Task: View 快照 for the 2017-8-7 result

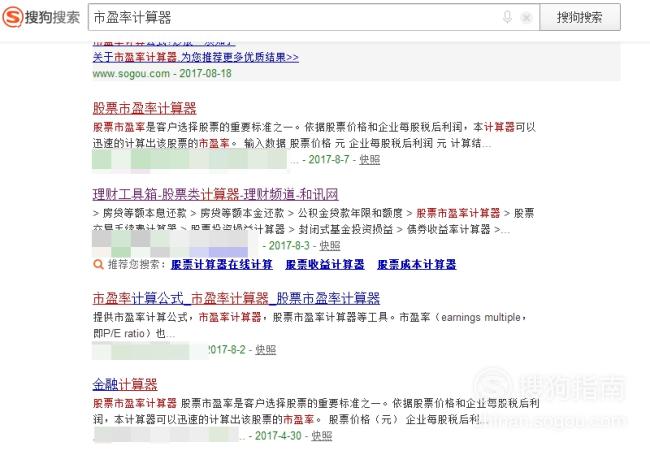Action: [369, 160]
